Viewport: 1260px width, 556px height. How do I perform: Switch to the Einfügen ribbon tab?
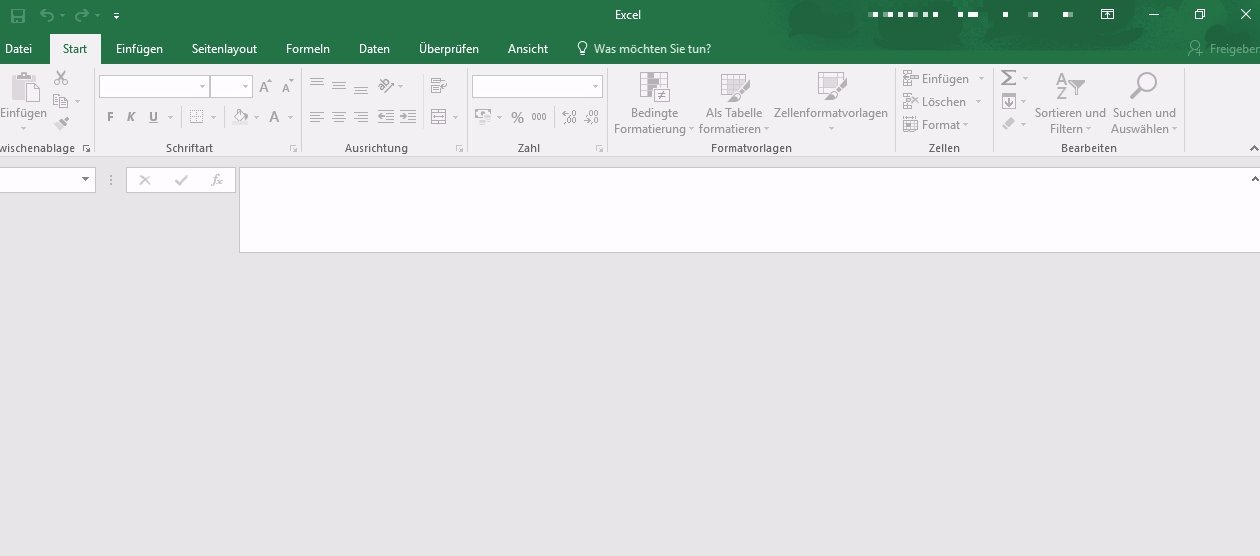click(x=139, y=48)
